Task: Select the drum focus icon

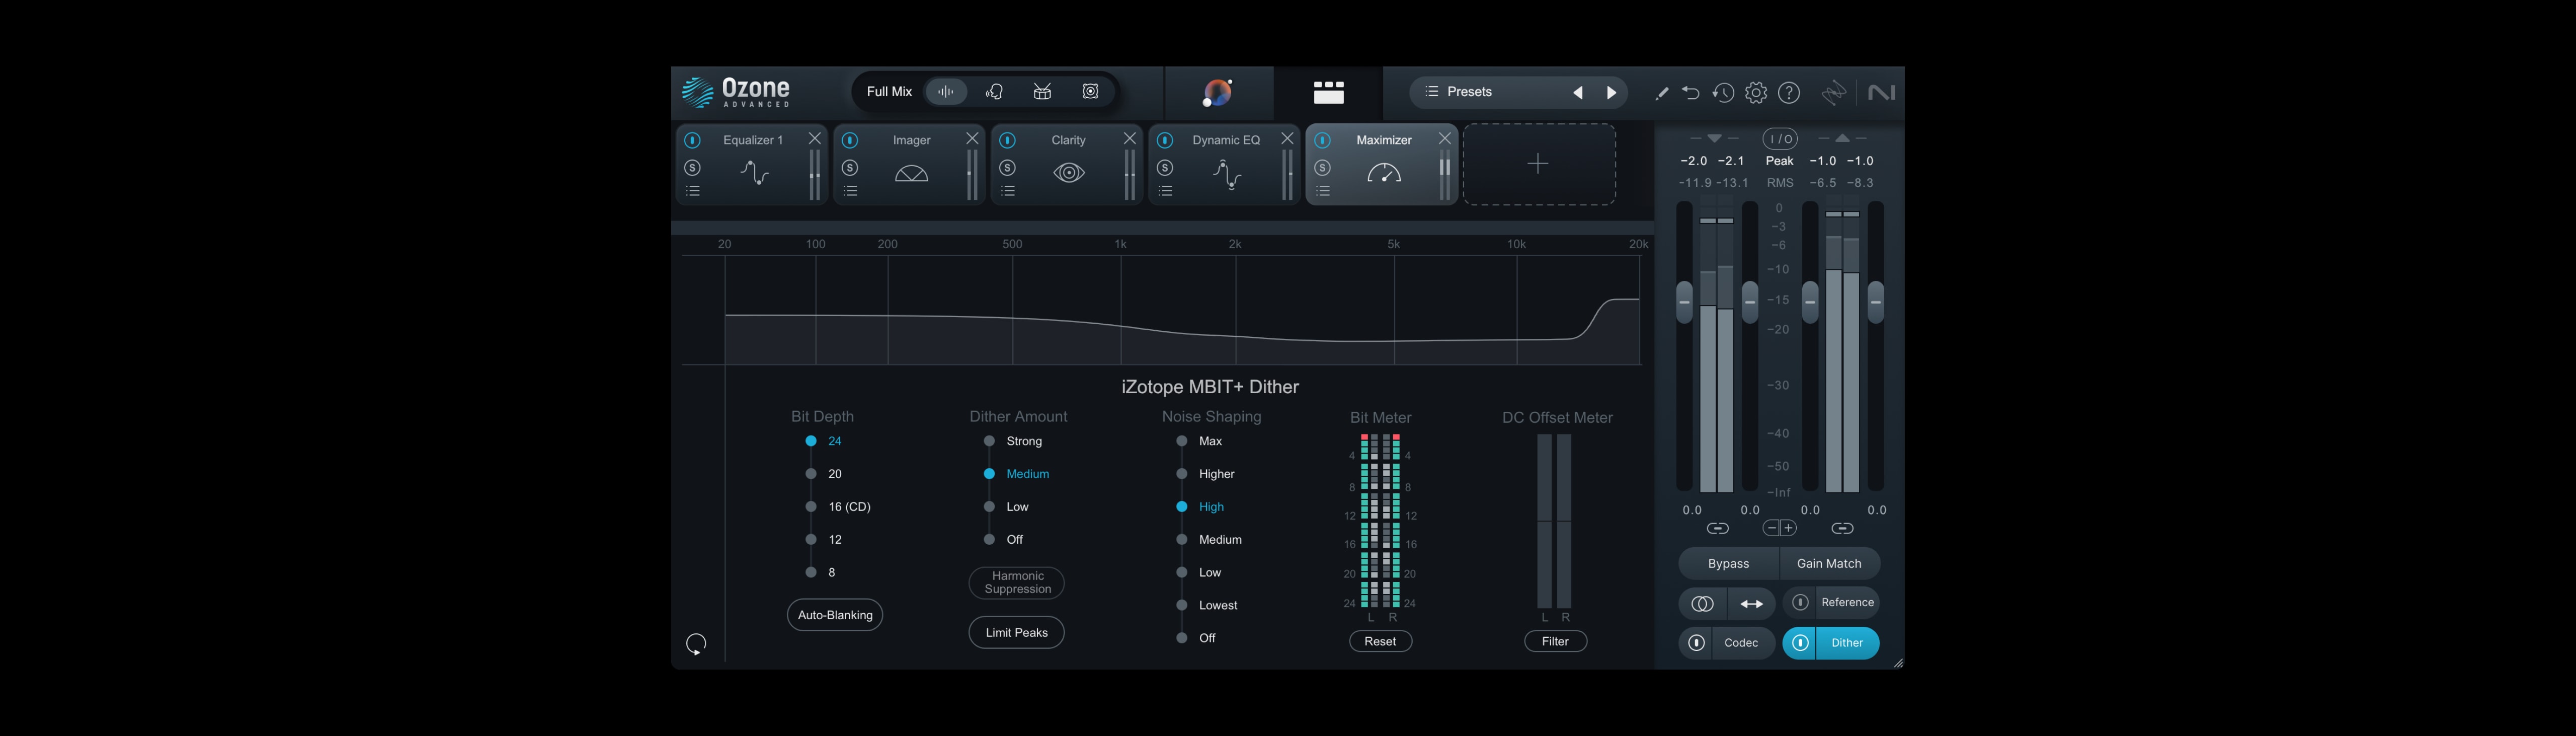Action: [1042, 92]
